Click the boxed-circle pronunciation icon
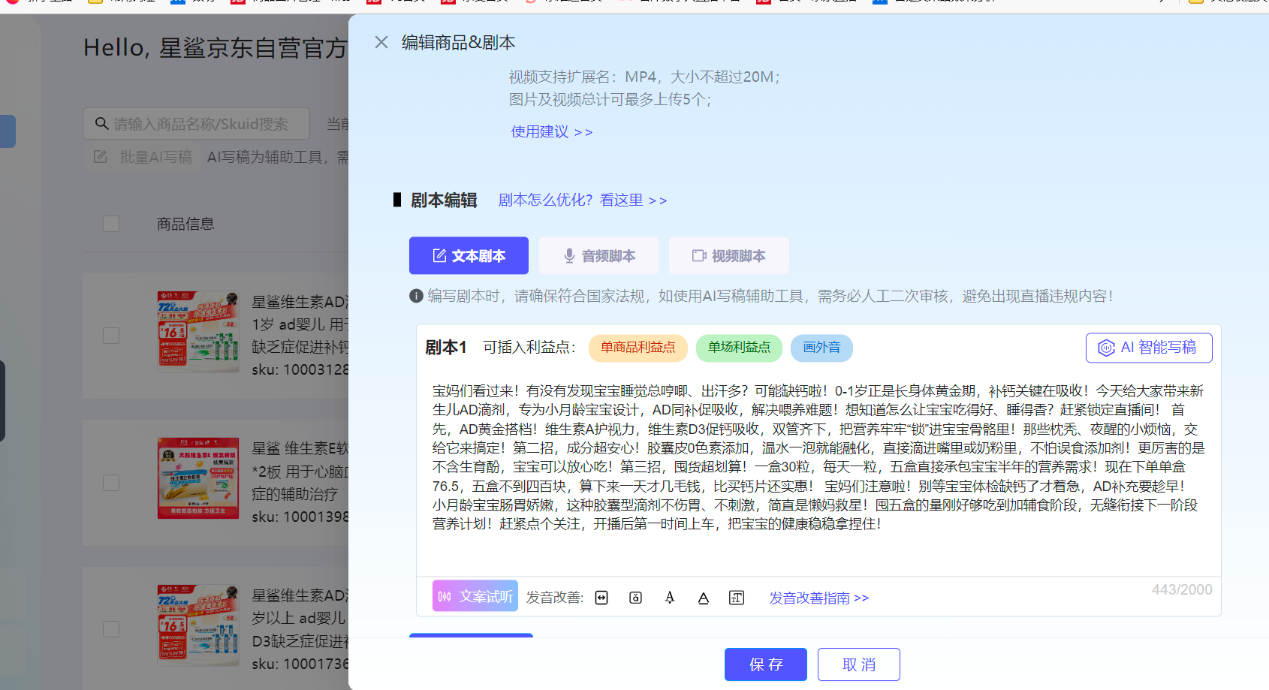This screenshot has height=690, width=1269. click(x=635, y=598)
